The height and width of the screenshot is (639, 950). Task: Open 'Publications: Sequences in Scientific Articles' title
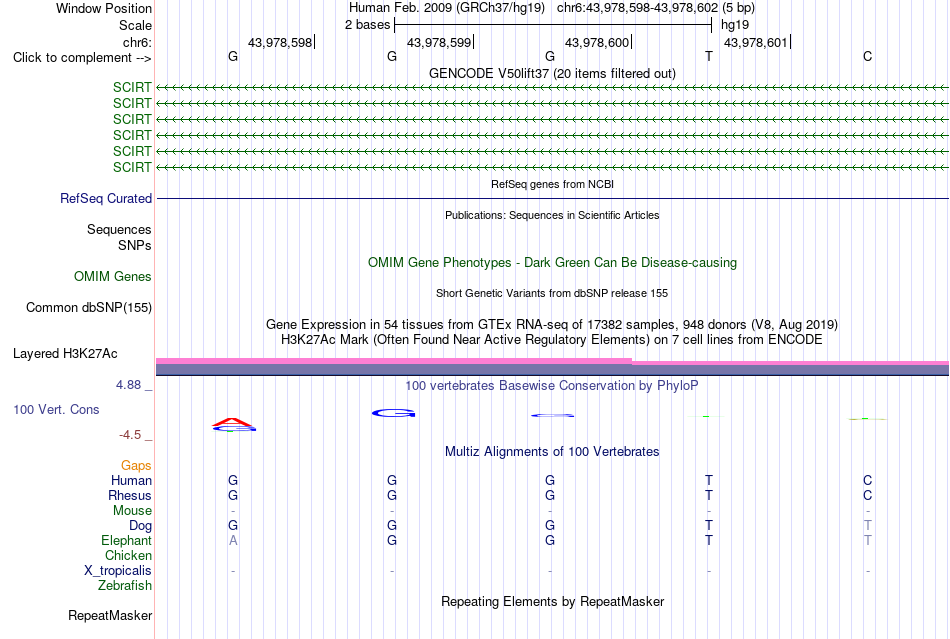pos(552,215)
